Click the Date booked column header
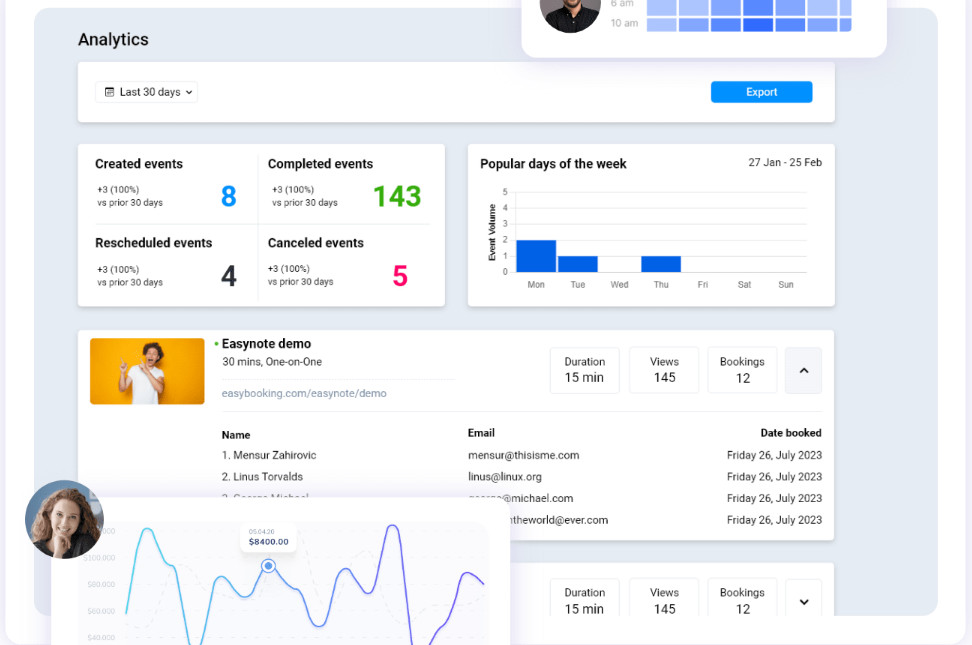The image size is (972, 645). (x=794, y=433)
